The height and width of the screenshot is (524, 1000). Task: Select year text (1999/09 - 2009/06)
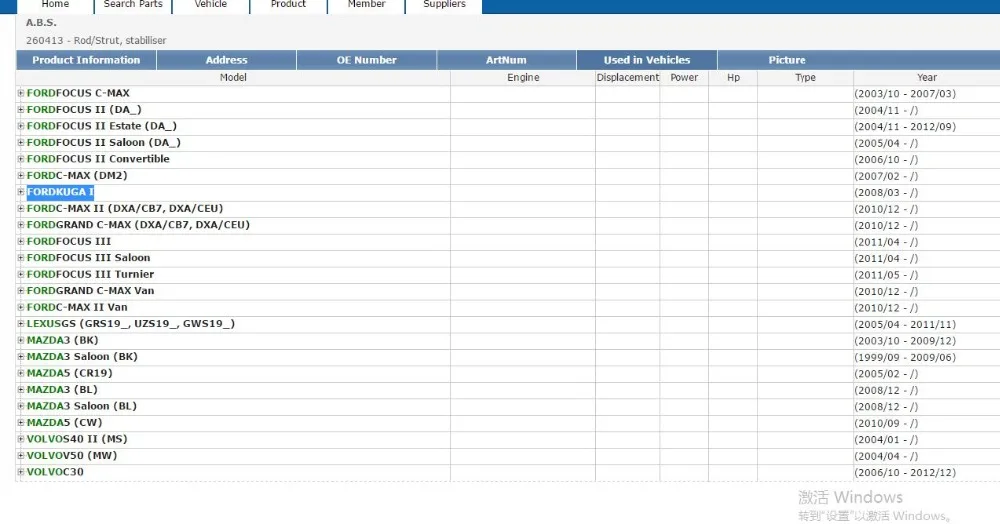pyautogui.click(x=905, y=358)
